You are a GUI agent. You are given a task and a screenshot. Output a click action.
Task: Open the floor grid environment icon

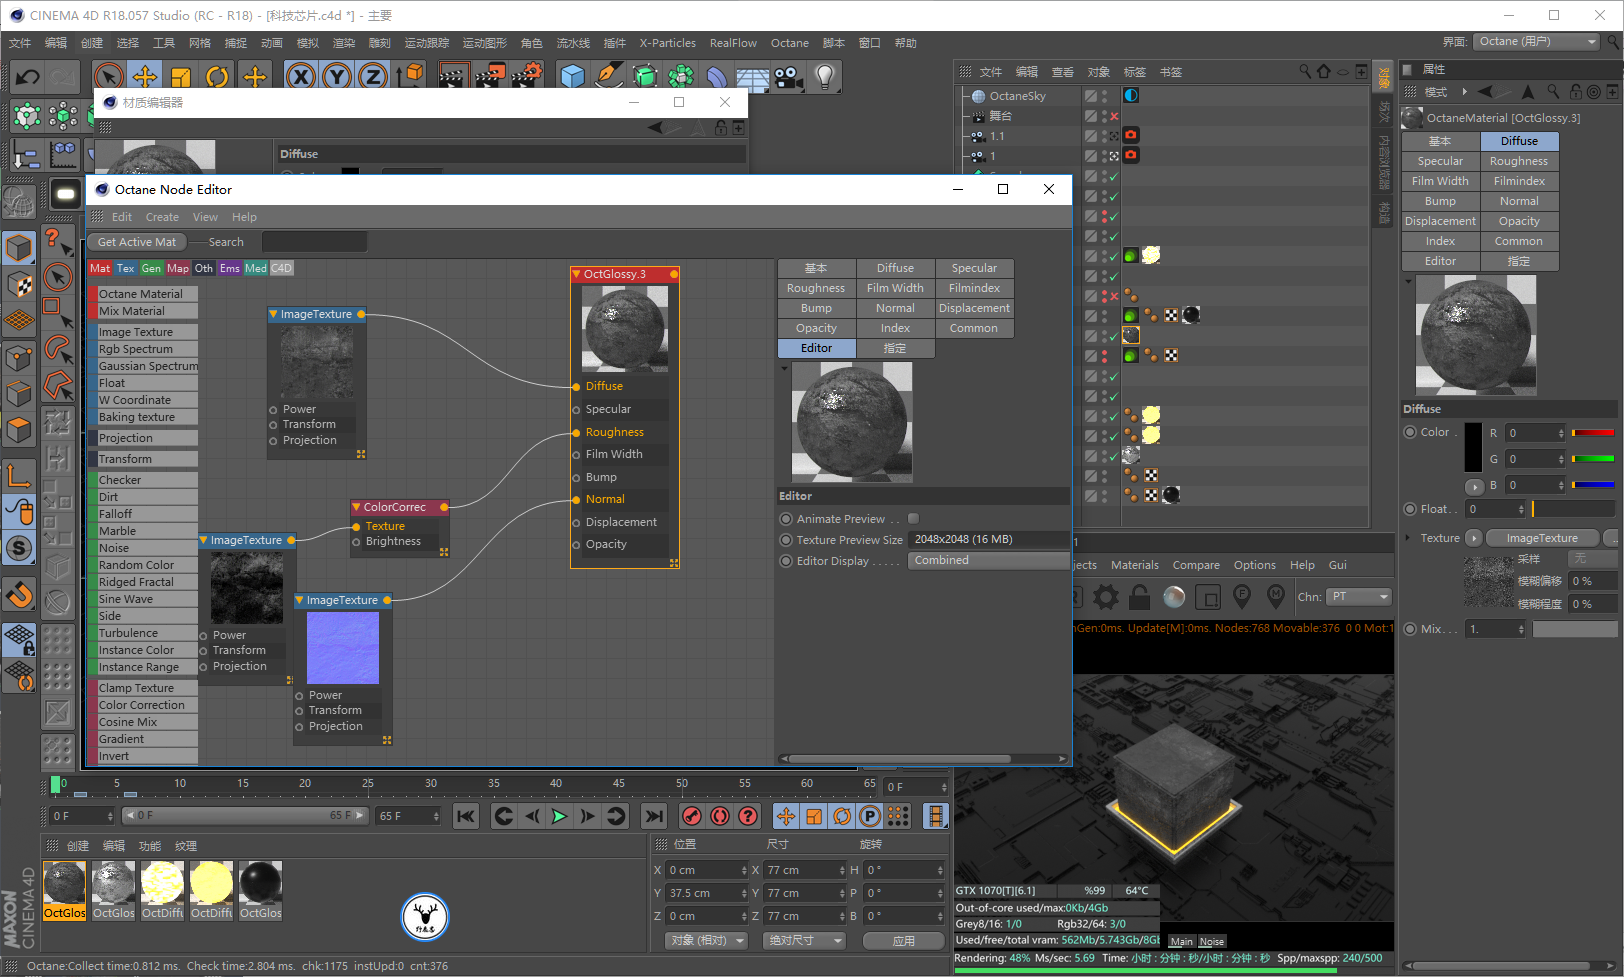(752, 77)
